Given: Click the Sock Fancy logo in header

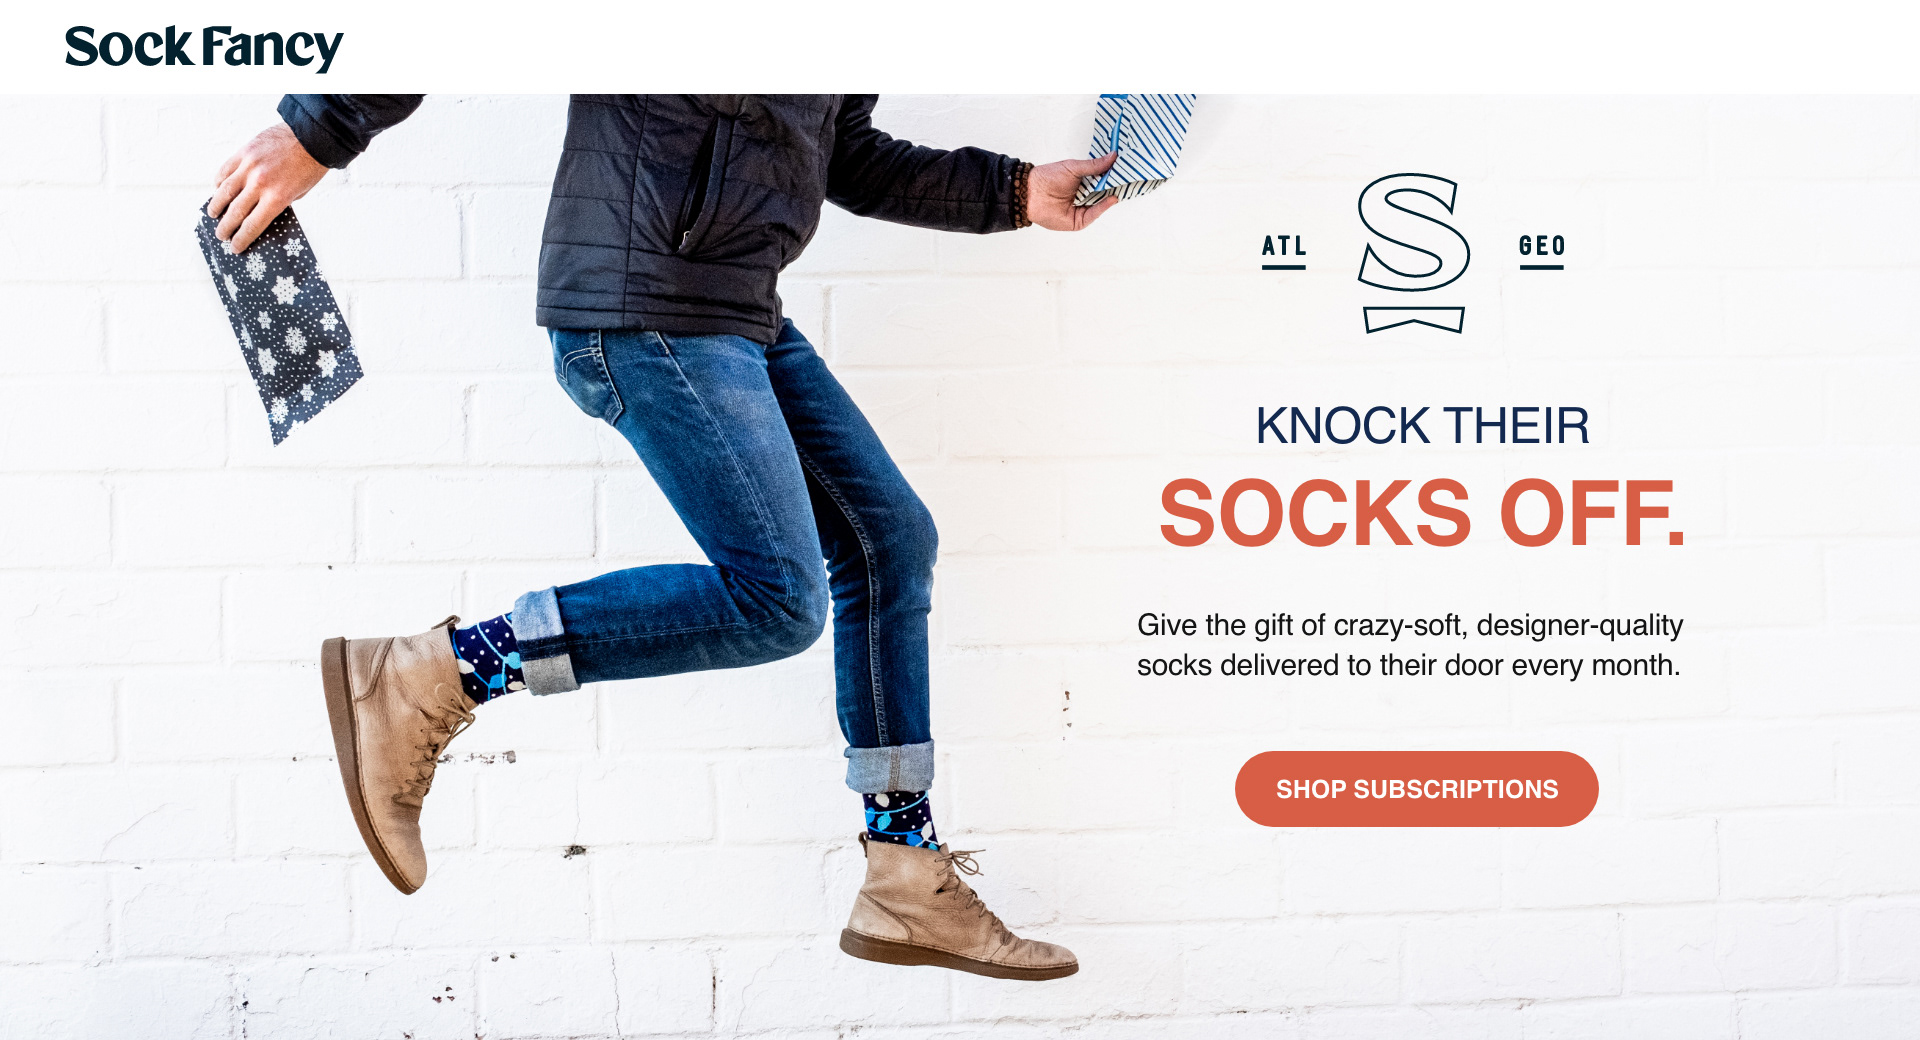Looking at the screenshot, I should (x=203, y=47).
